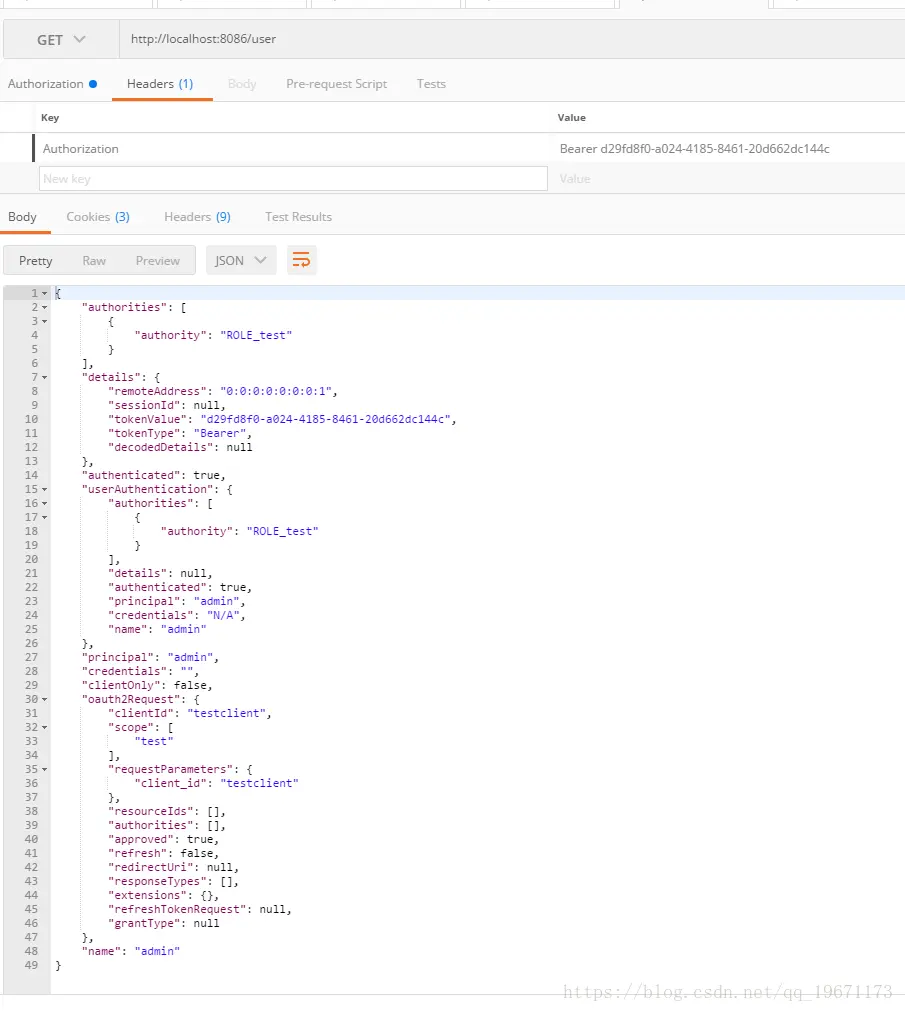Image resolution: width=905 pixels, height=1012 pixels.
Task: Click the Bearer token header value
Action: coord(695,148)
